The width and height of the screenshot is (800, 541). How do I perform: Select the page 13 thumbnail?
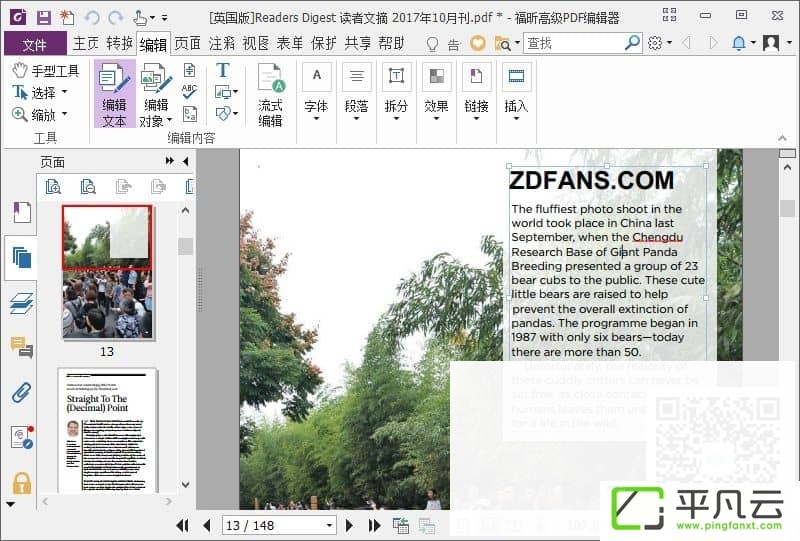point(107,272)
